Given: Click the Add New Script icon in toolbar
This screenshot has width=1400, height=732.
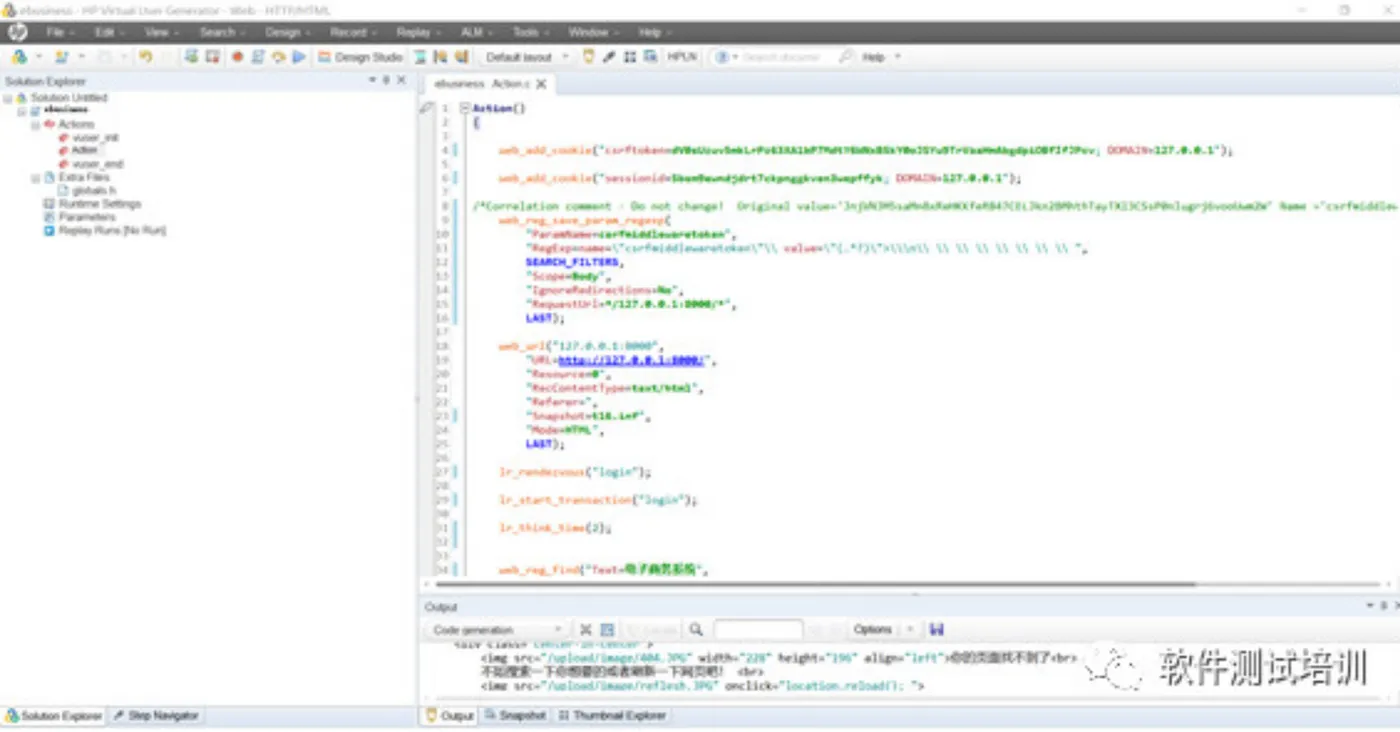Looking at the screenshot, I should (x=19, y=57).
